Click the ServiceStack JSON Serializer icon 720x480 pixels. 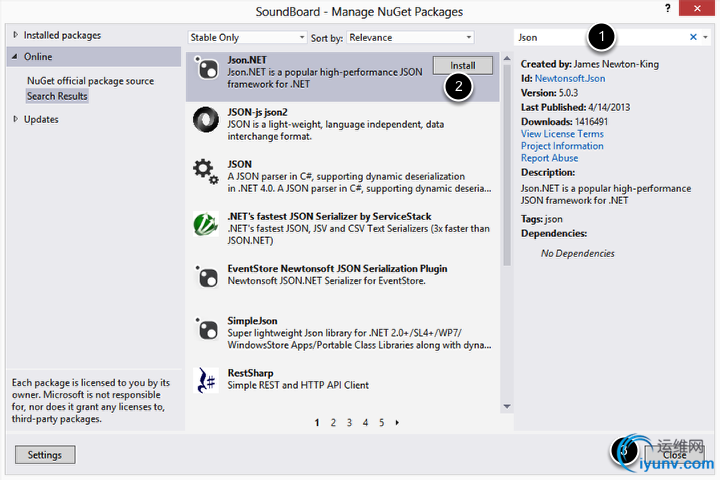pyautogui.click(x=206, y=224)
